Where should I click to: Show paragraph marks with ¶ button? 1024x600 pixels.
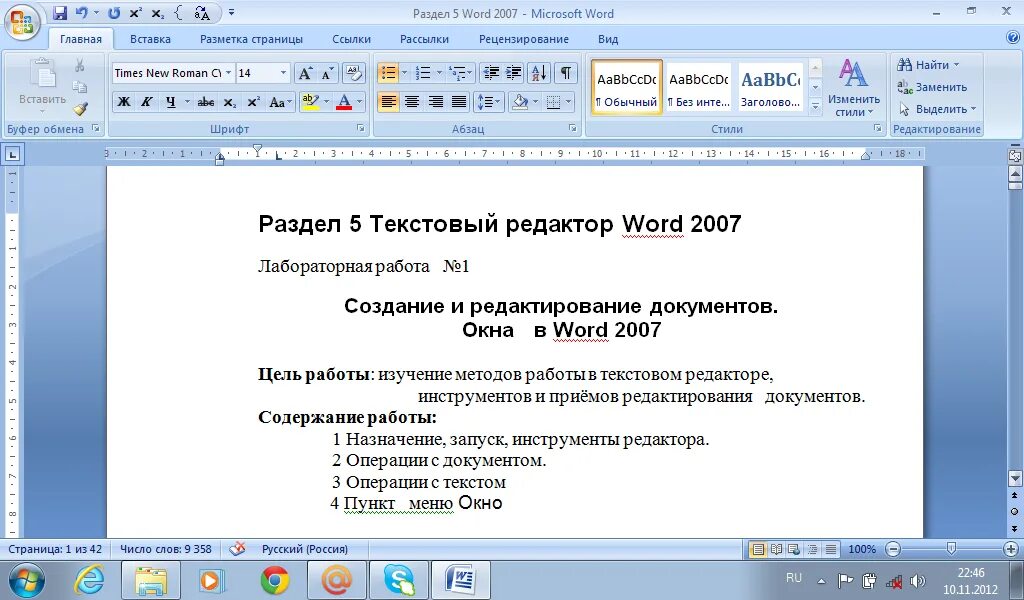click(x=566, y=73)
